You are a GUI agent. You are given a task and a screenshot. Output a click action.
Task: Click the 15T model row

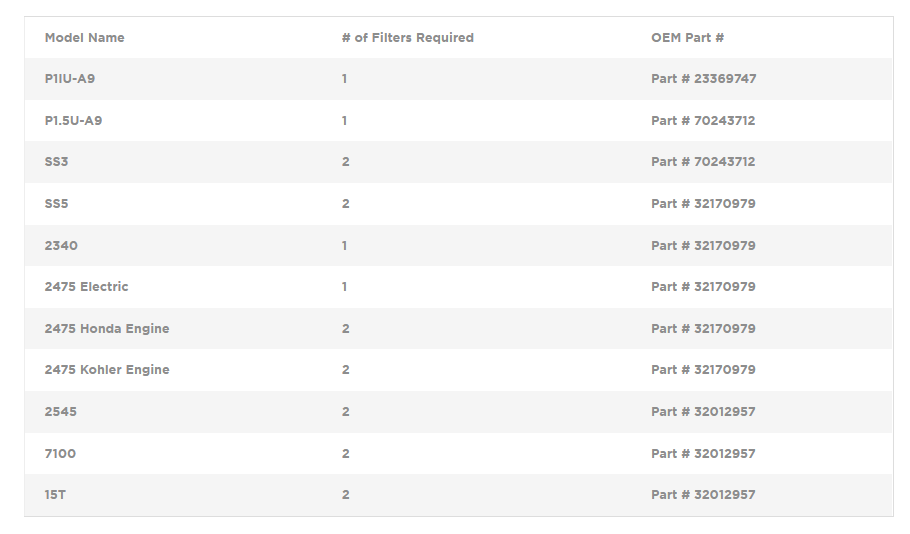click(458, 495)
